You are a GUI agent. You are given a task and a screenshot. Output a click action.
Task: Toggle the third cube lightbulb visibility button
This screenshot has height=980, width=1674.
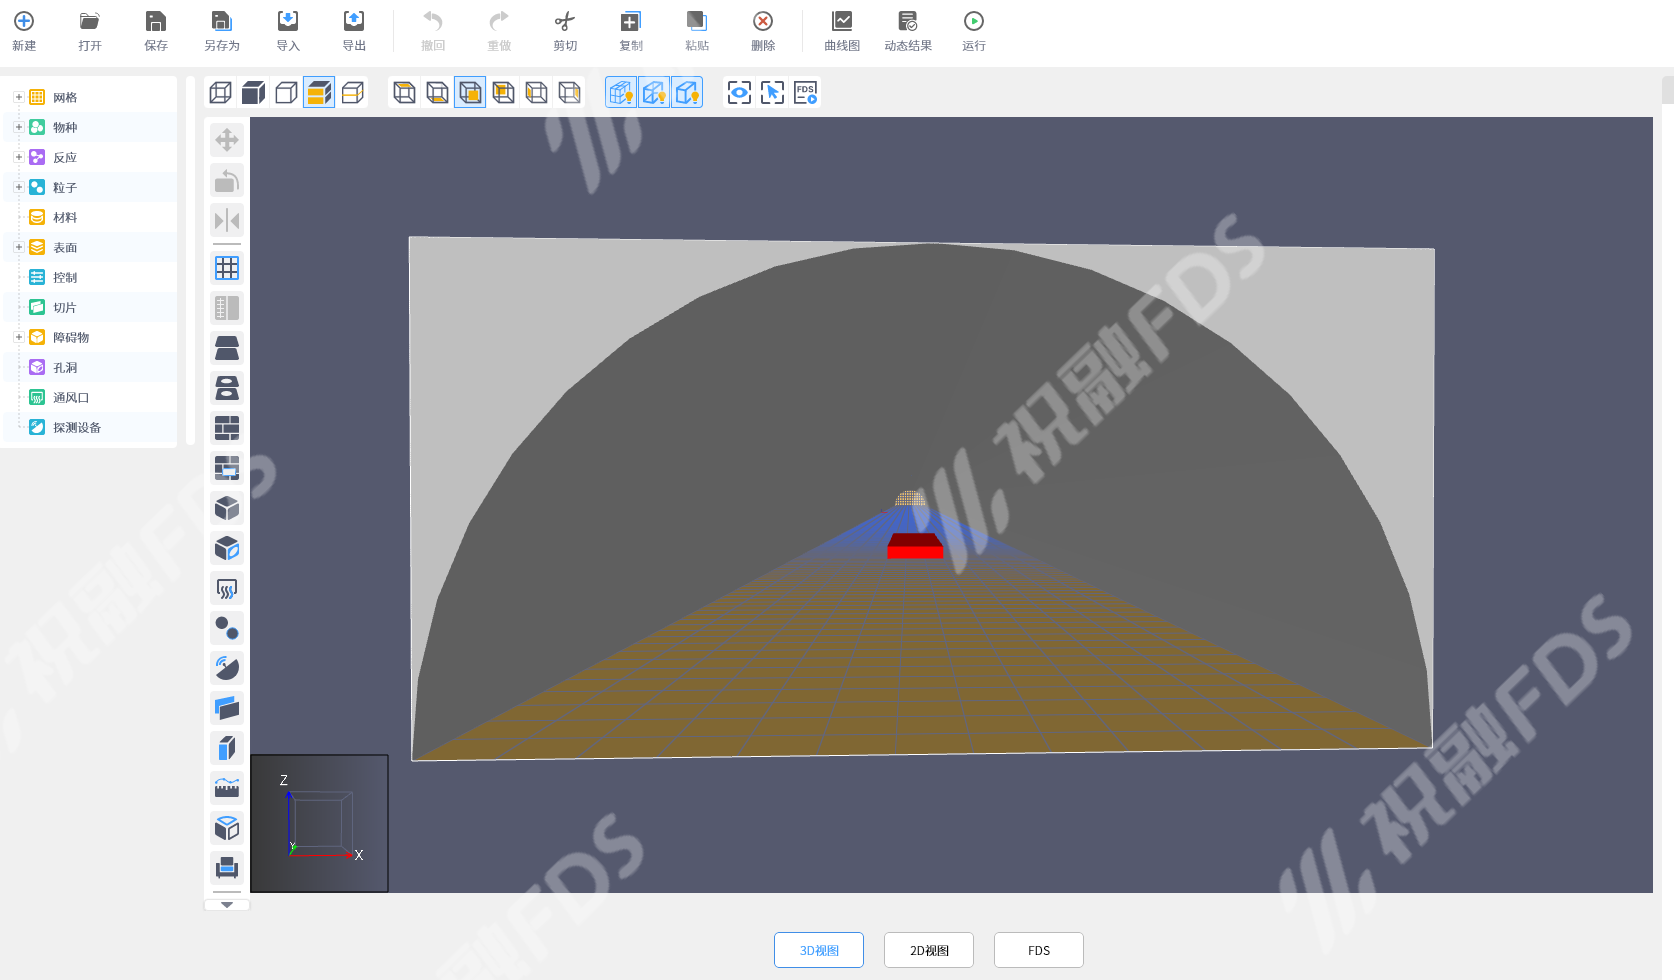[687, 93]
